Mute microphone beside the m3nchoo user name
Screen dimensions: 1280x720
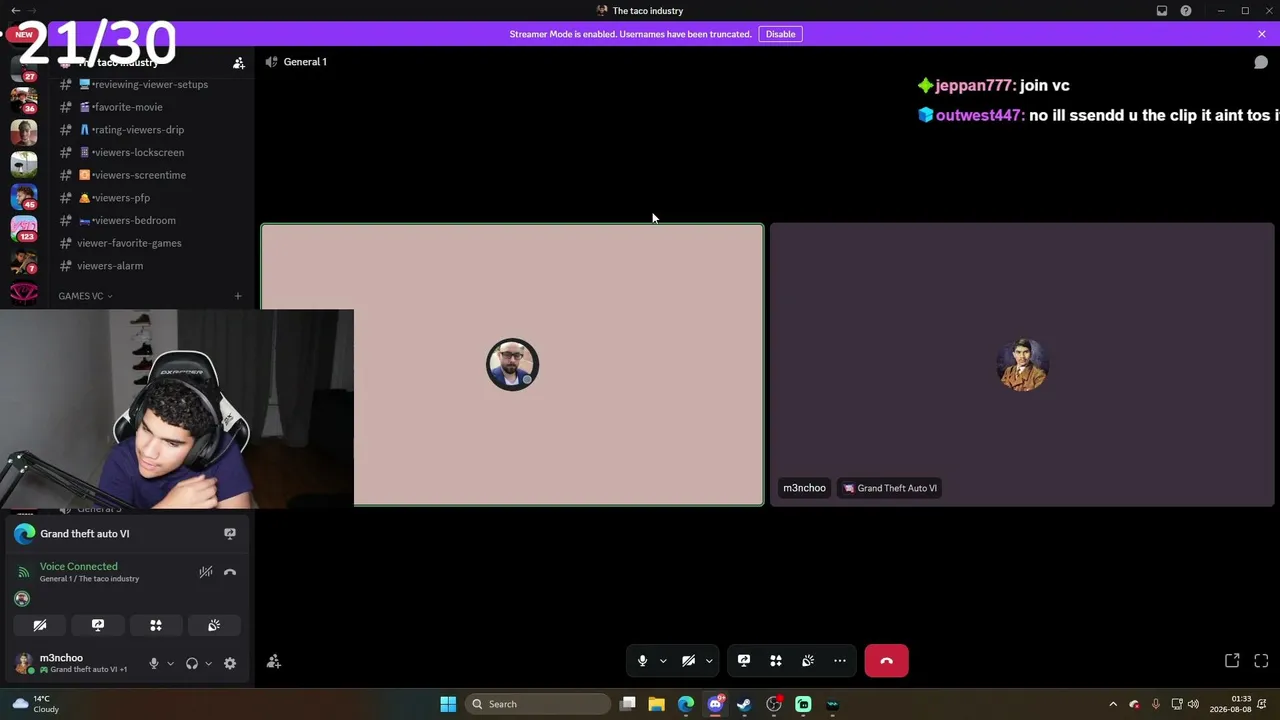pyautogui.click(x=154, y=663)
